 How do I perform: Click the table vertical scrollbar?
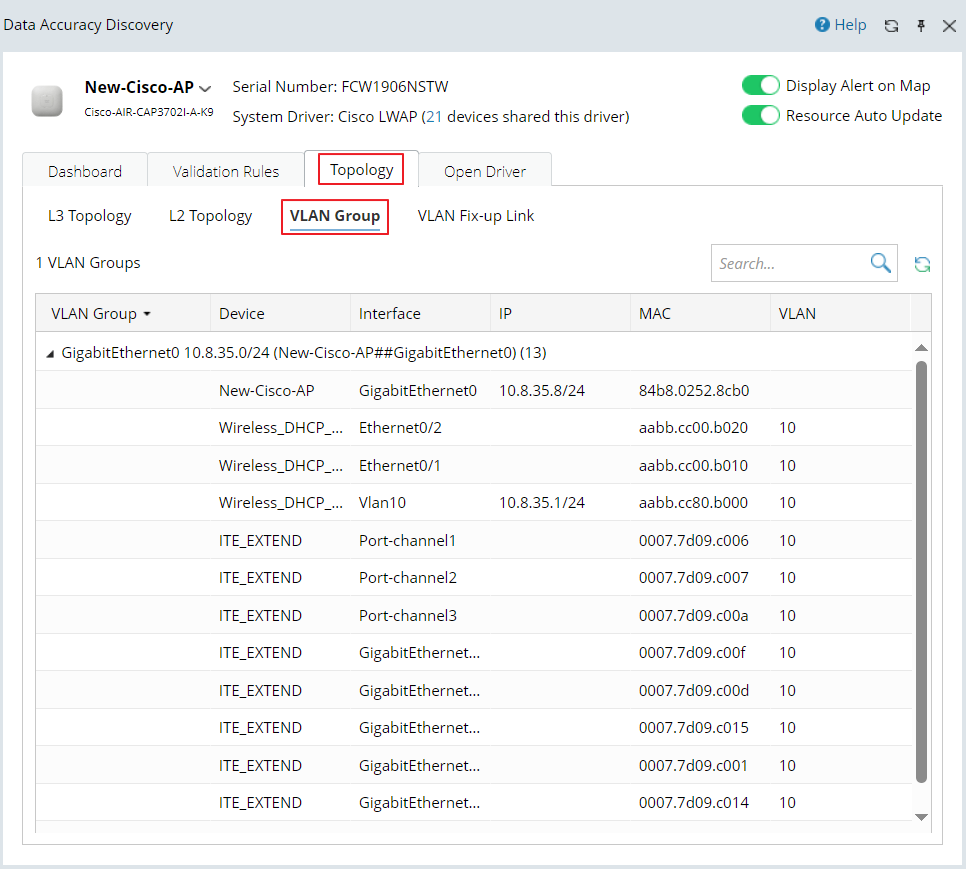click(922, 570)
